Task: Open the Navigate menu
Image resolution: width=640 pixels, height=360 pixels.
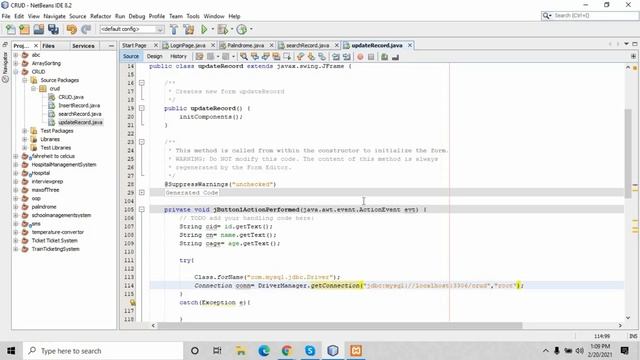Action: pyautogui.click(x=54, y=16)
